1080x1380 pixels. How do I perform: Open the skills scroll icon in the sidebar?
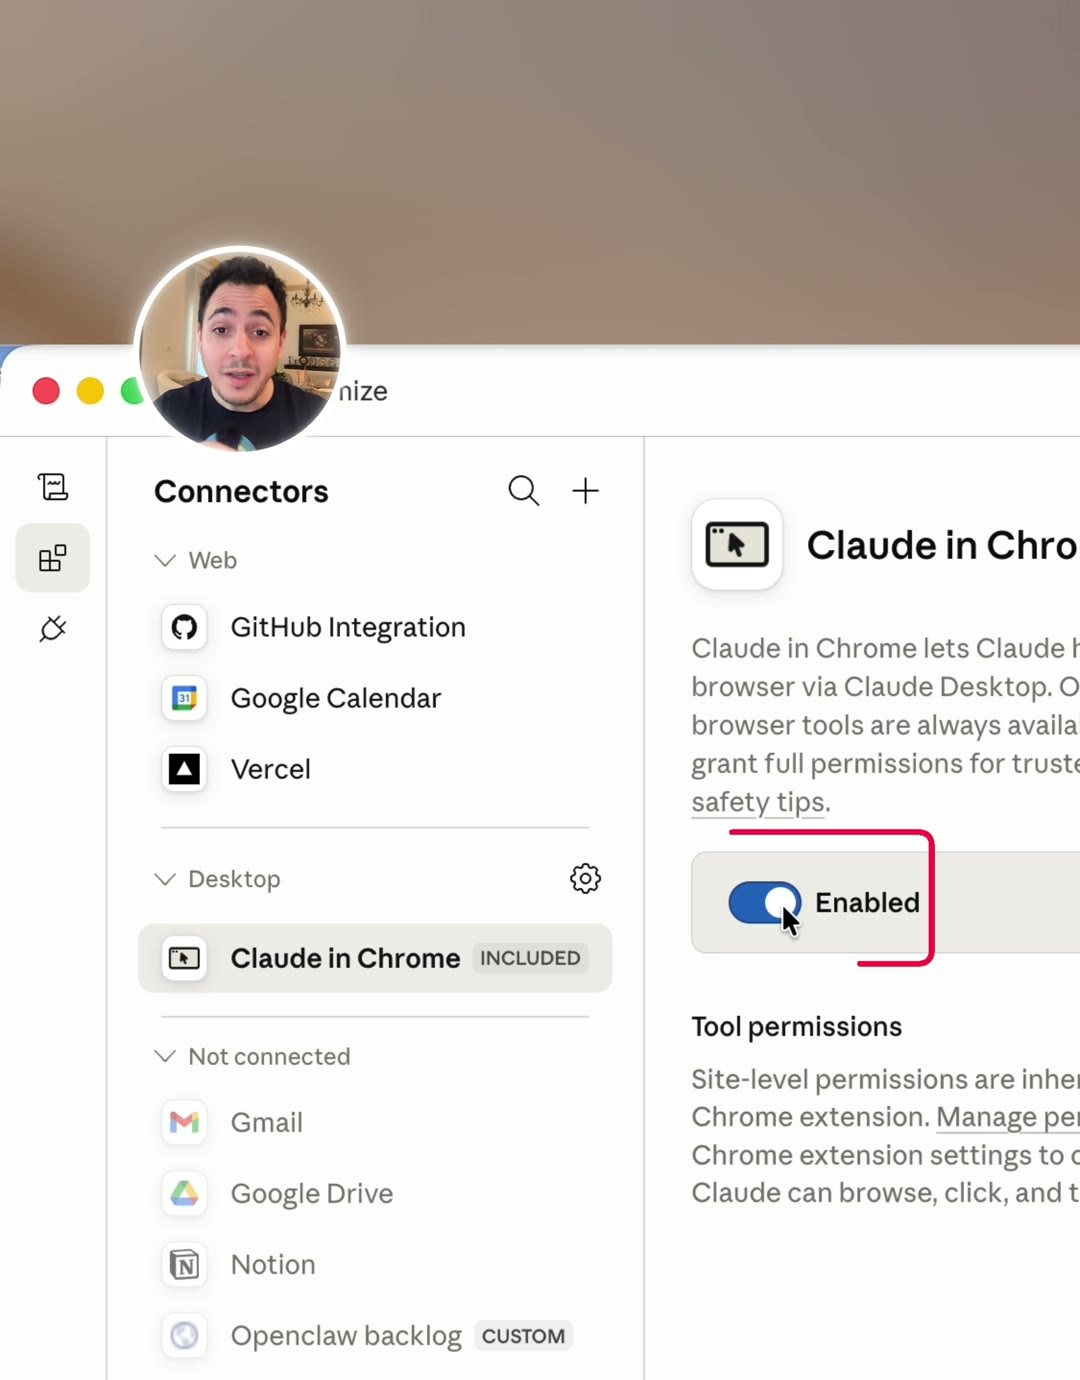tap(53, 487)
